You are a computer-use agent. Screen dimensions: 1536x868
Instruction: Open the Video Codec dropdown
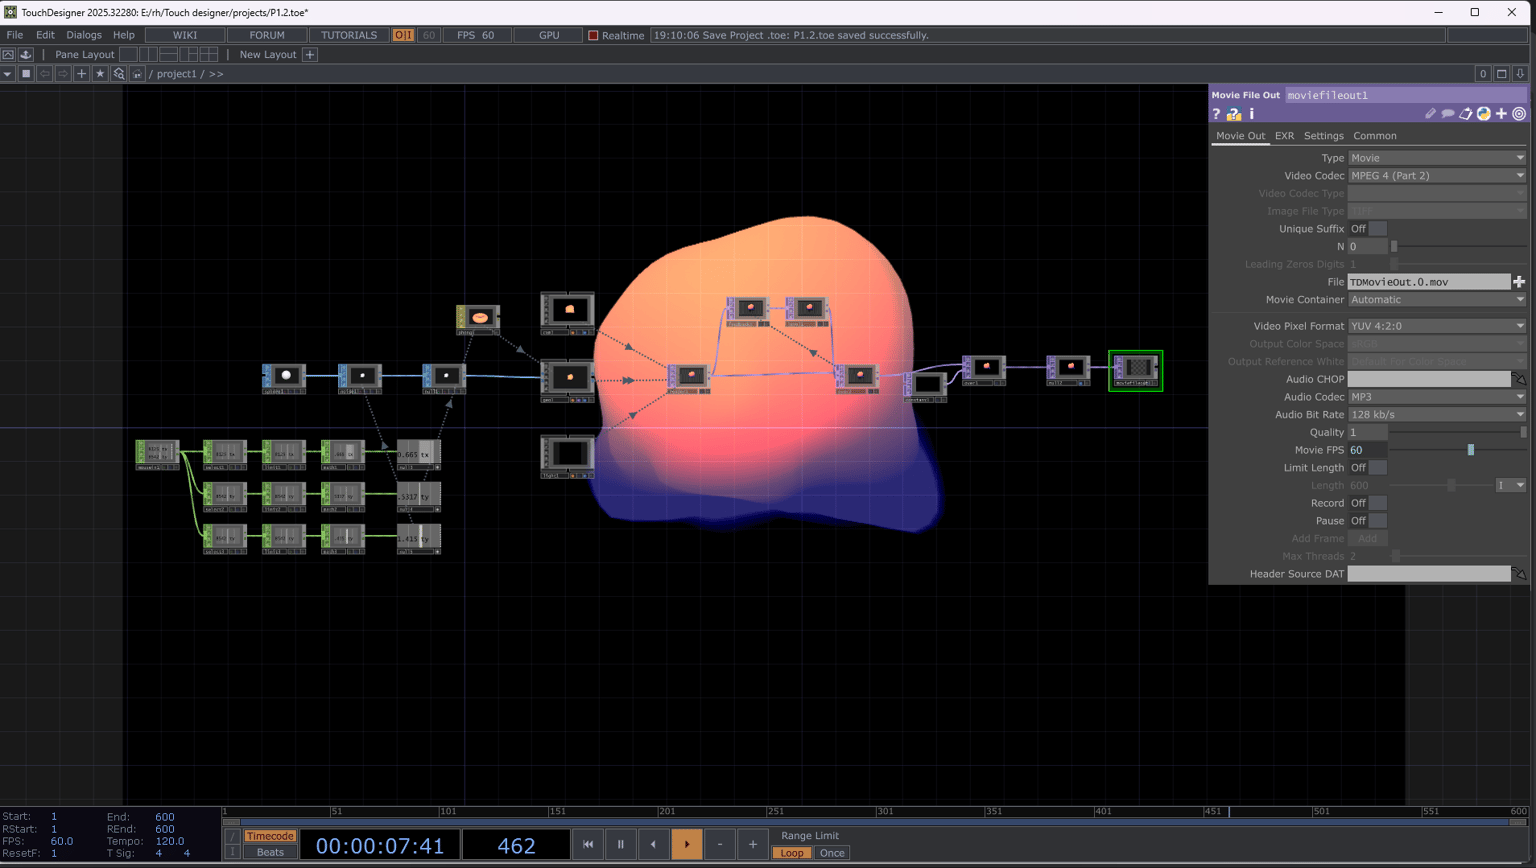coord(1437,176)
